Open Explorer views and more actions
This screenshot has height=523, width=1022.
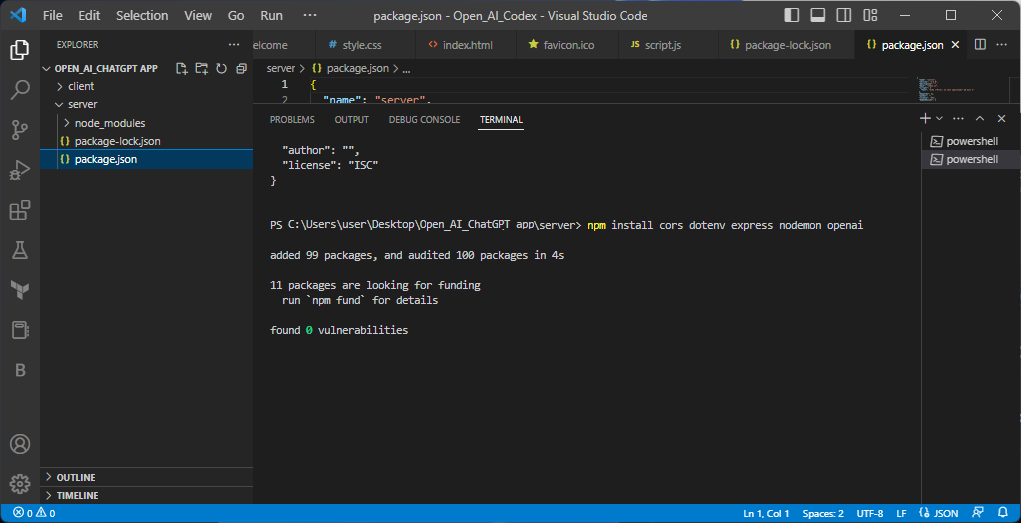point(234,45)
